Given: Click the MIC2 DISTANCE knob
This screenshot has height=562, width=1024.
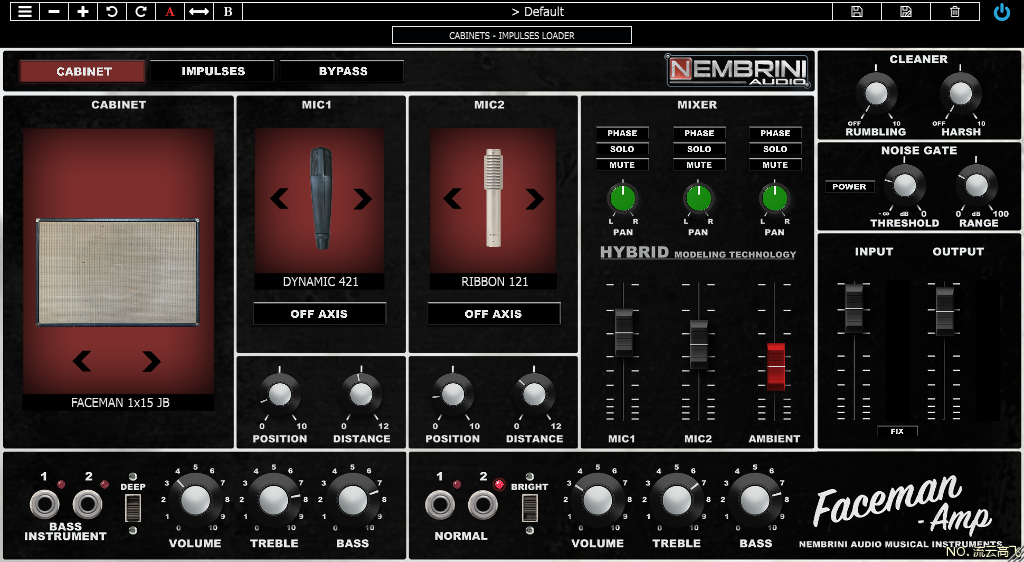Looking at the screenshot, I should pos(534,394).
